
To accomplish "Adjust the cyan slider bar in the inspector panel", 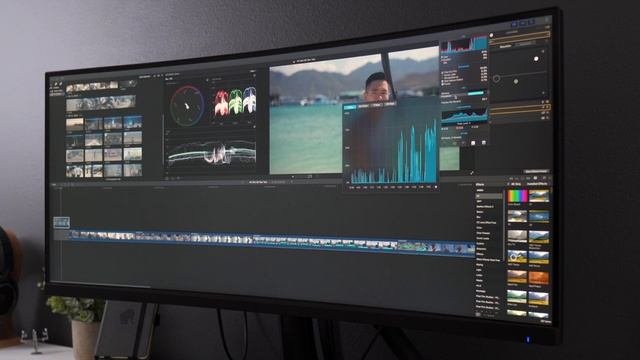I will pos(476,93).
